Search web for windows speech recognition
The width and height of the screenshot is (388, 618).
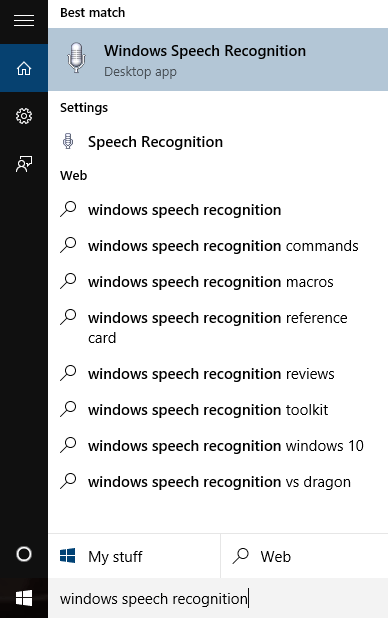click(218, 210)
